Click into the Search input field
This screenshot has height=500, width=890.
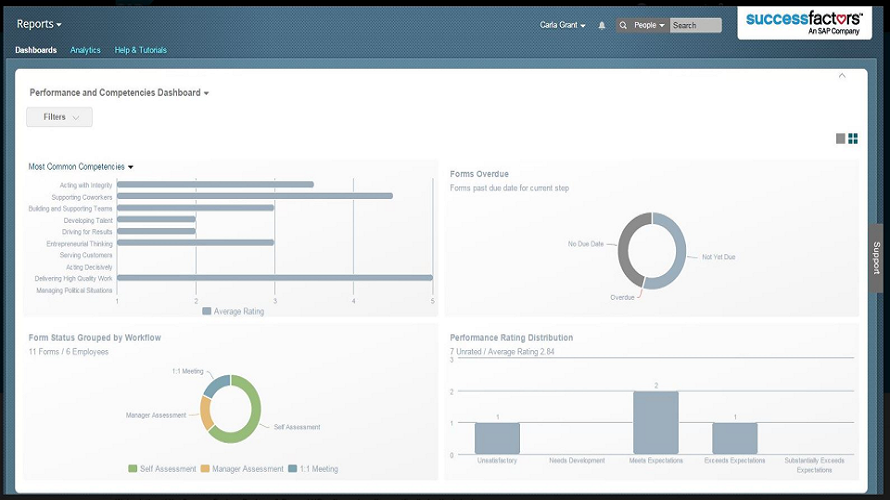[x=695, y=25]
